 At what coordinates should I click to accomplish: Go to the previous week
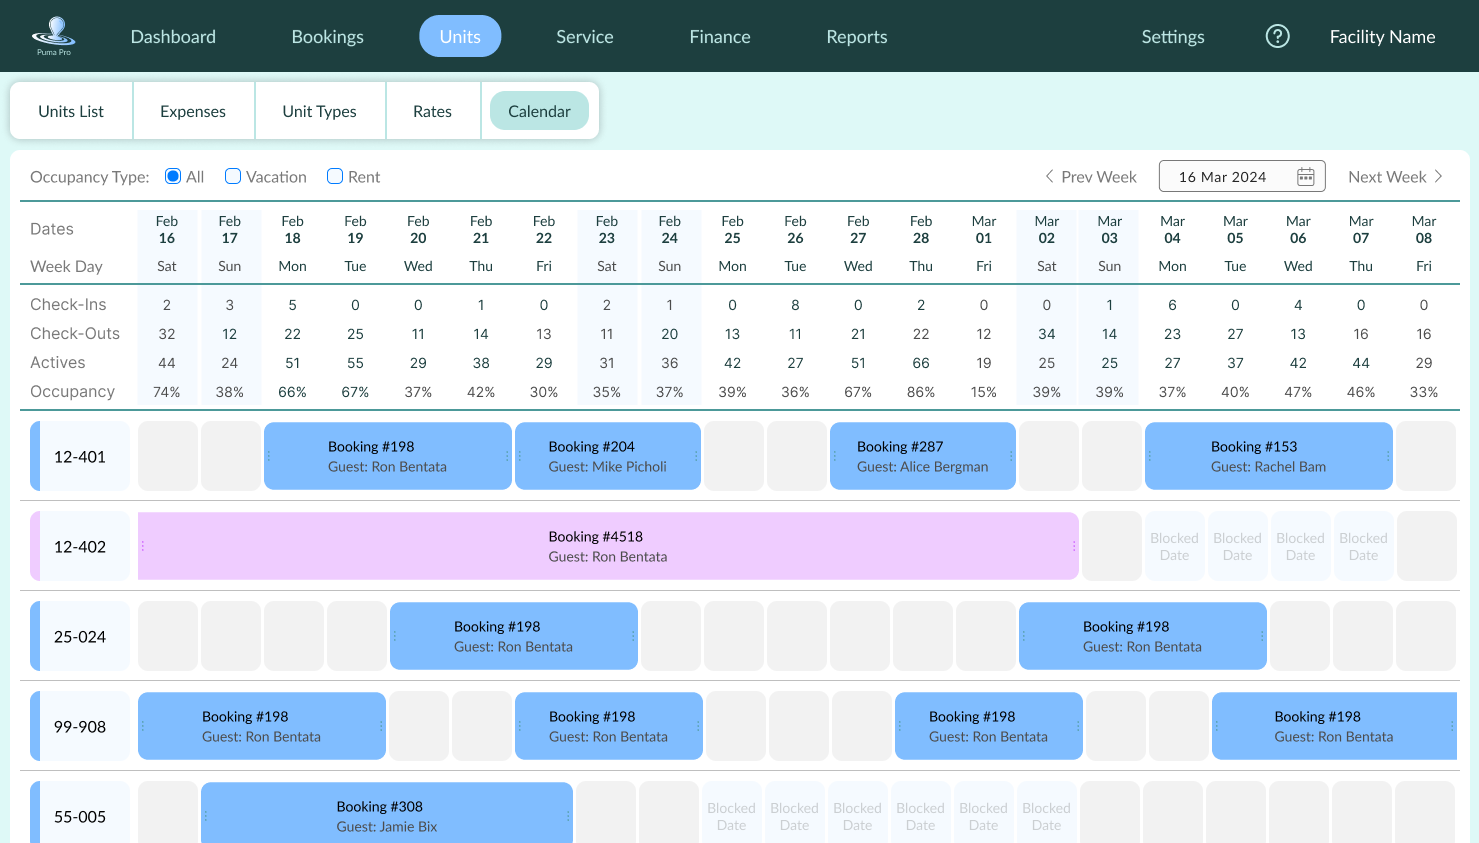click(1090, 177)
